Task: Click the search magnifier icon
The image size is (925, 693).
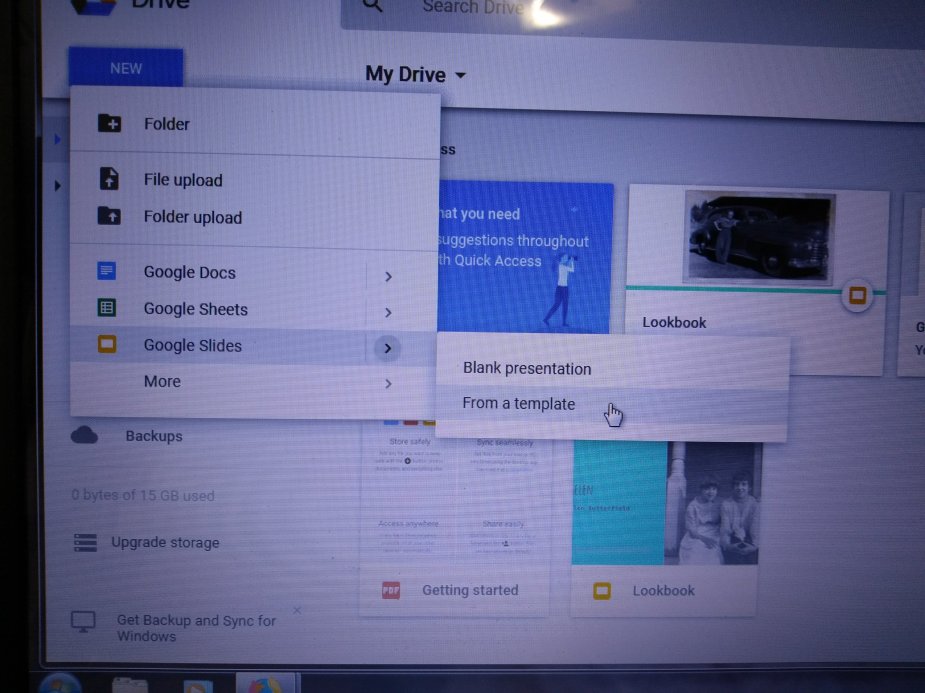Action: pyautogui.click(x=373, y=7)
